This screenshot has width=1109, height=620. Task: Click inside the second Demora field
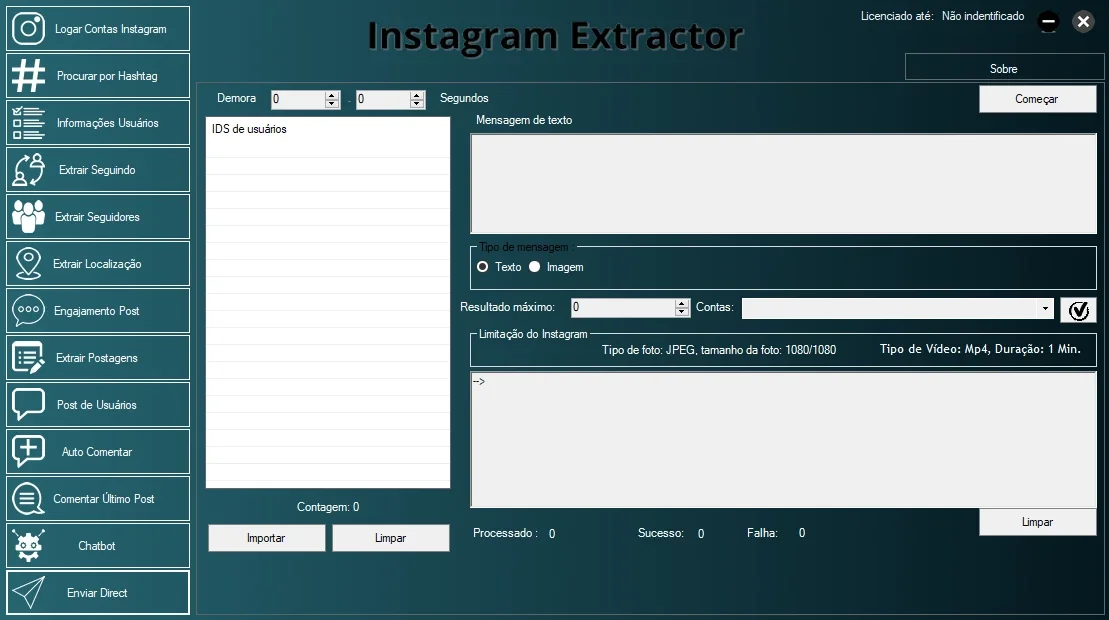tap(383, 100)
